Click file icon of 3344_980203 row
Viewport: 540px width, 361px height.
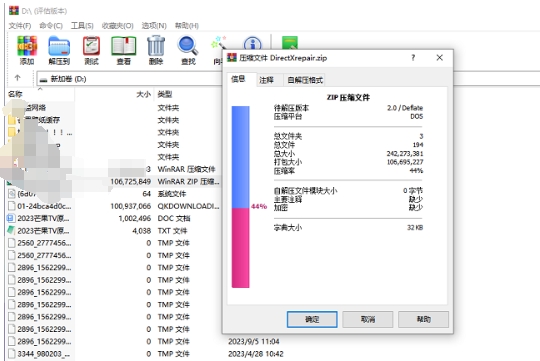(11, 354)
